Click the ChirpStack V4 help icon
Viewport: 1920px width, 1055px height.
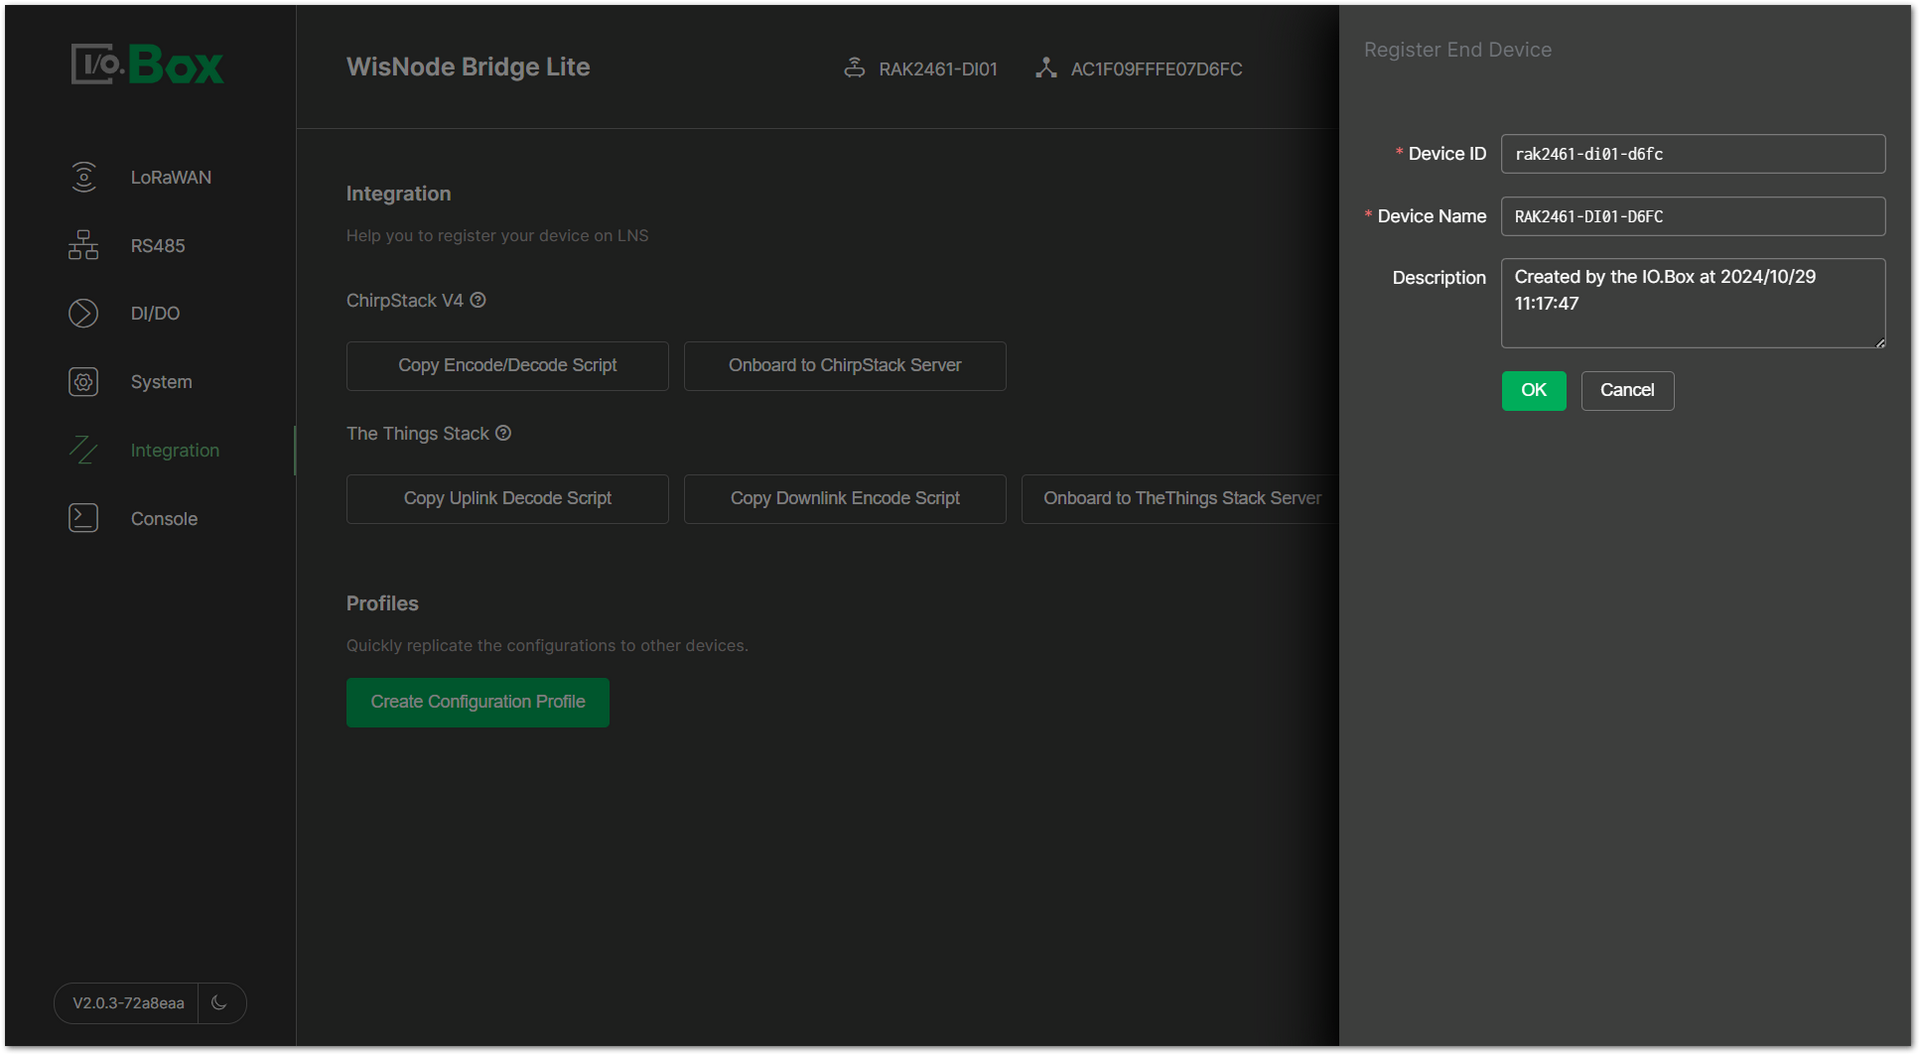478,300
